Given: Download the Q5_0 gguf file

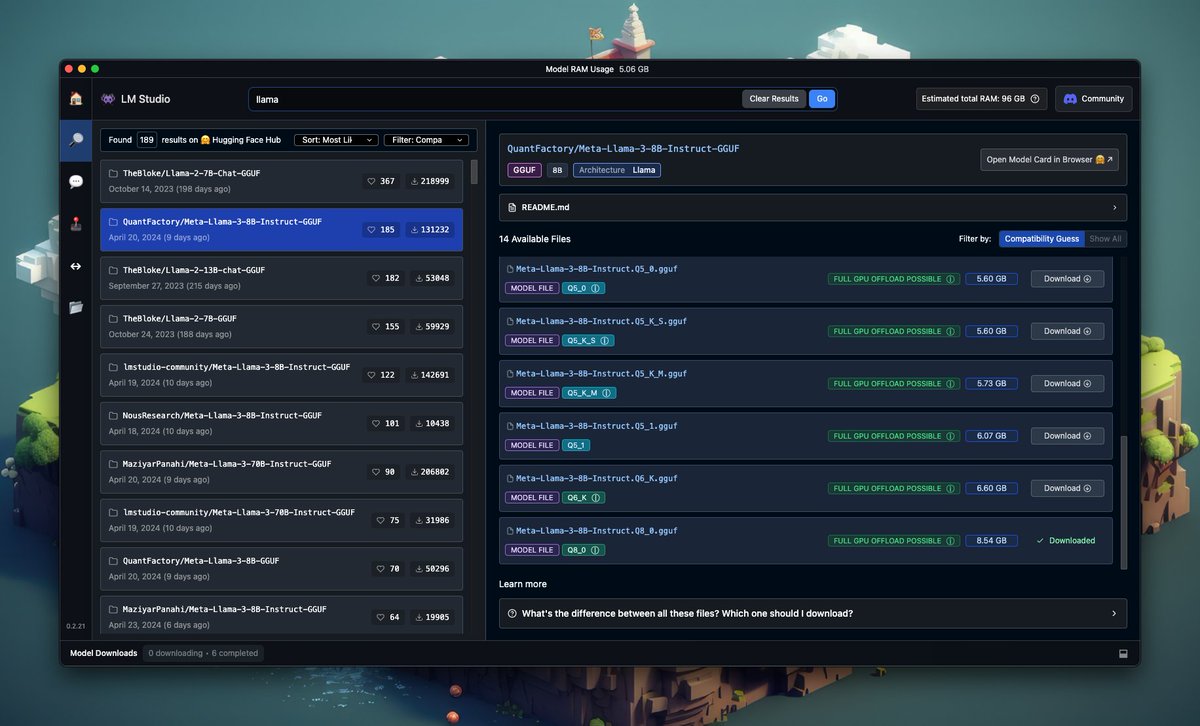Looking at the screenshot, I should coord(1067,279).
